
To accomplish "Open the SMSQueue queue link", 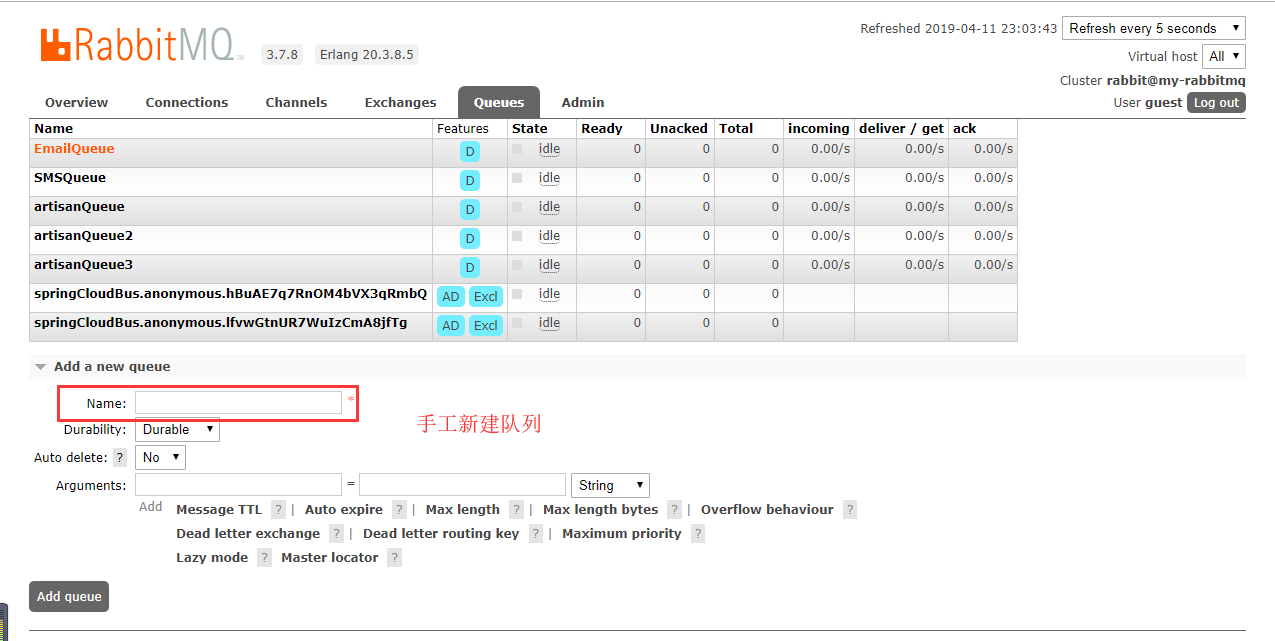I will tap(70, 178).
